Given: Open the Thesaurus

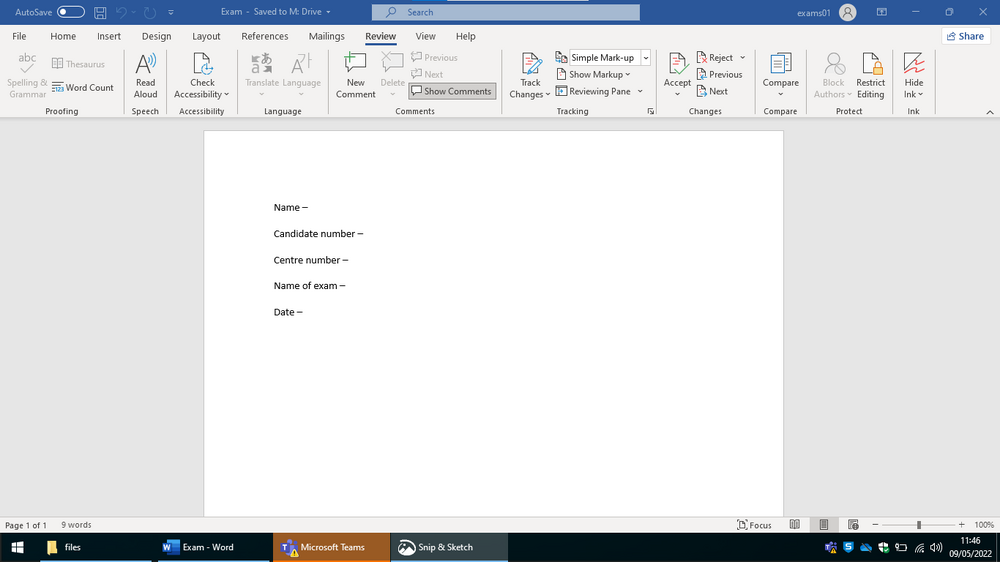Looking at the screenshot, I should pyautogui.click(x=78, y=64).
